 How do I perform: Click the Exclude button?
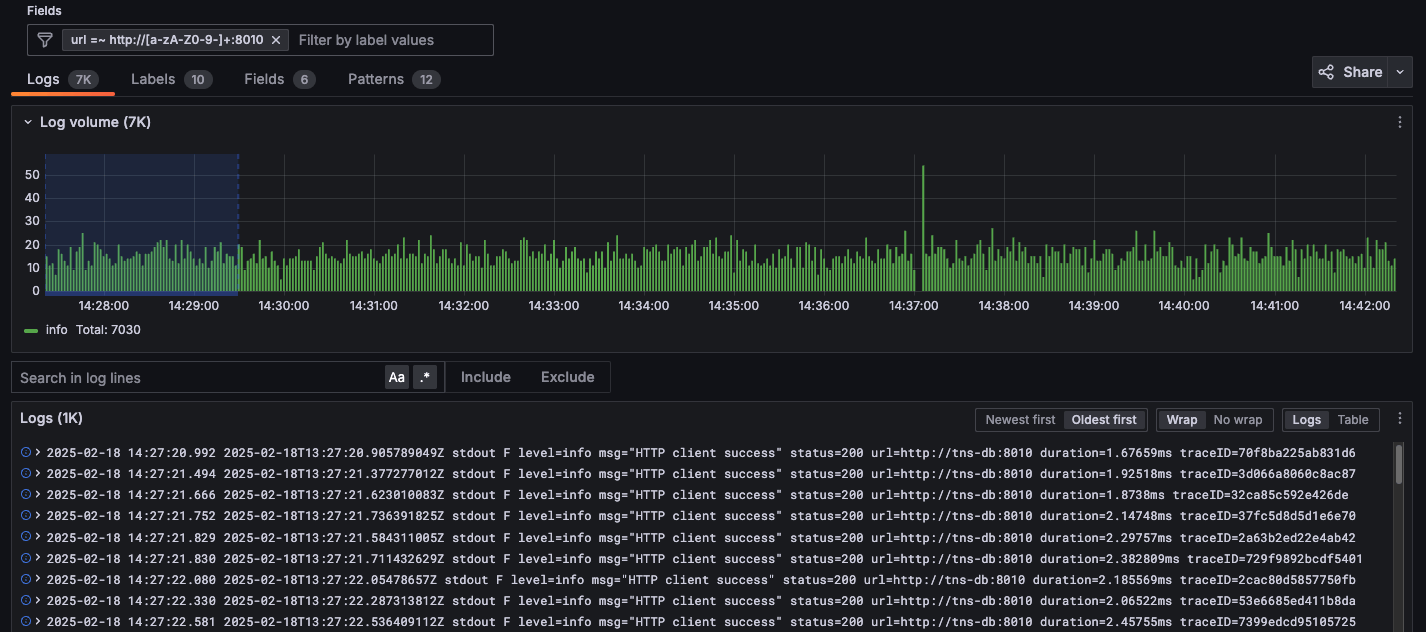pos(567,377)
